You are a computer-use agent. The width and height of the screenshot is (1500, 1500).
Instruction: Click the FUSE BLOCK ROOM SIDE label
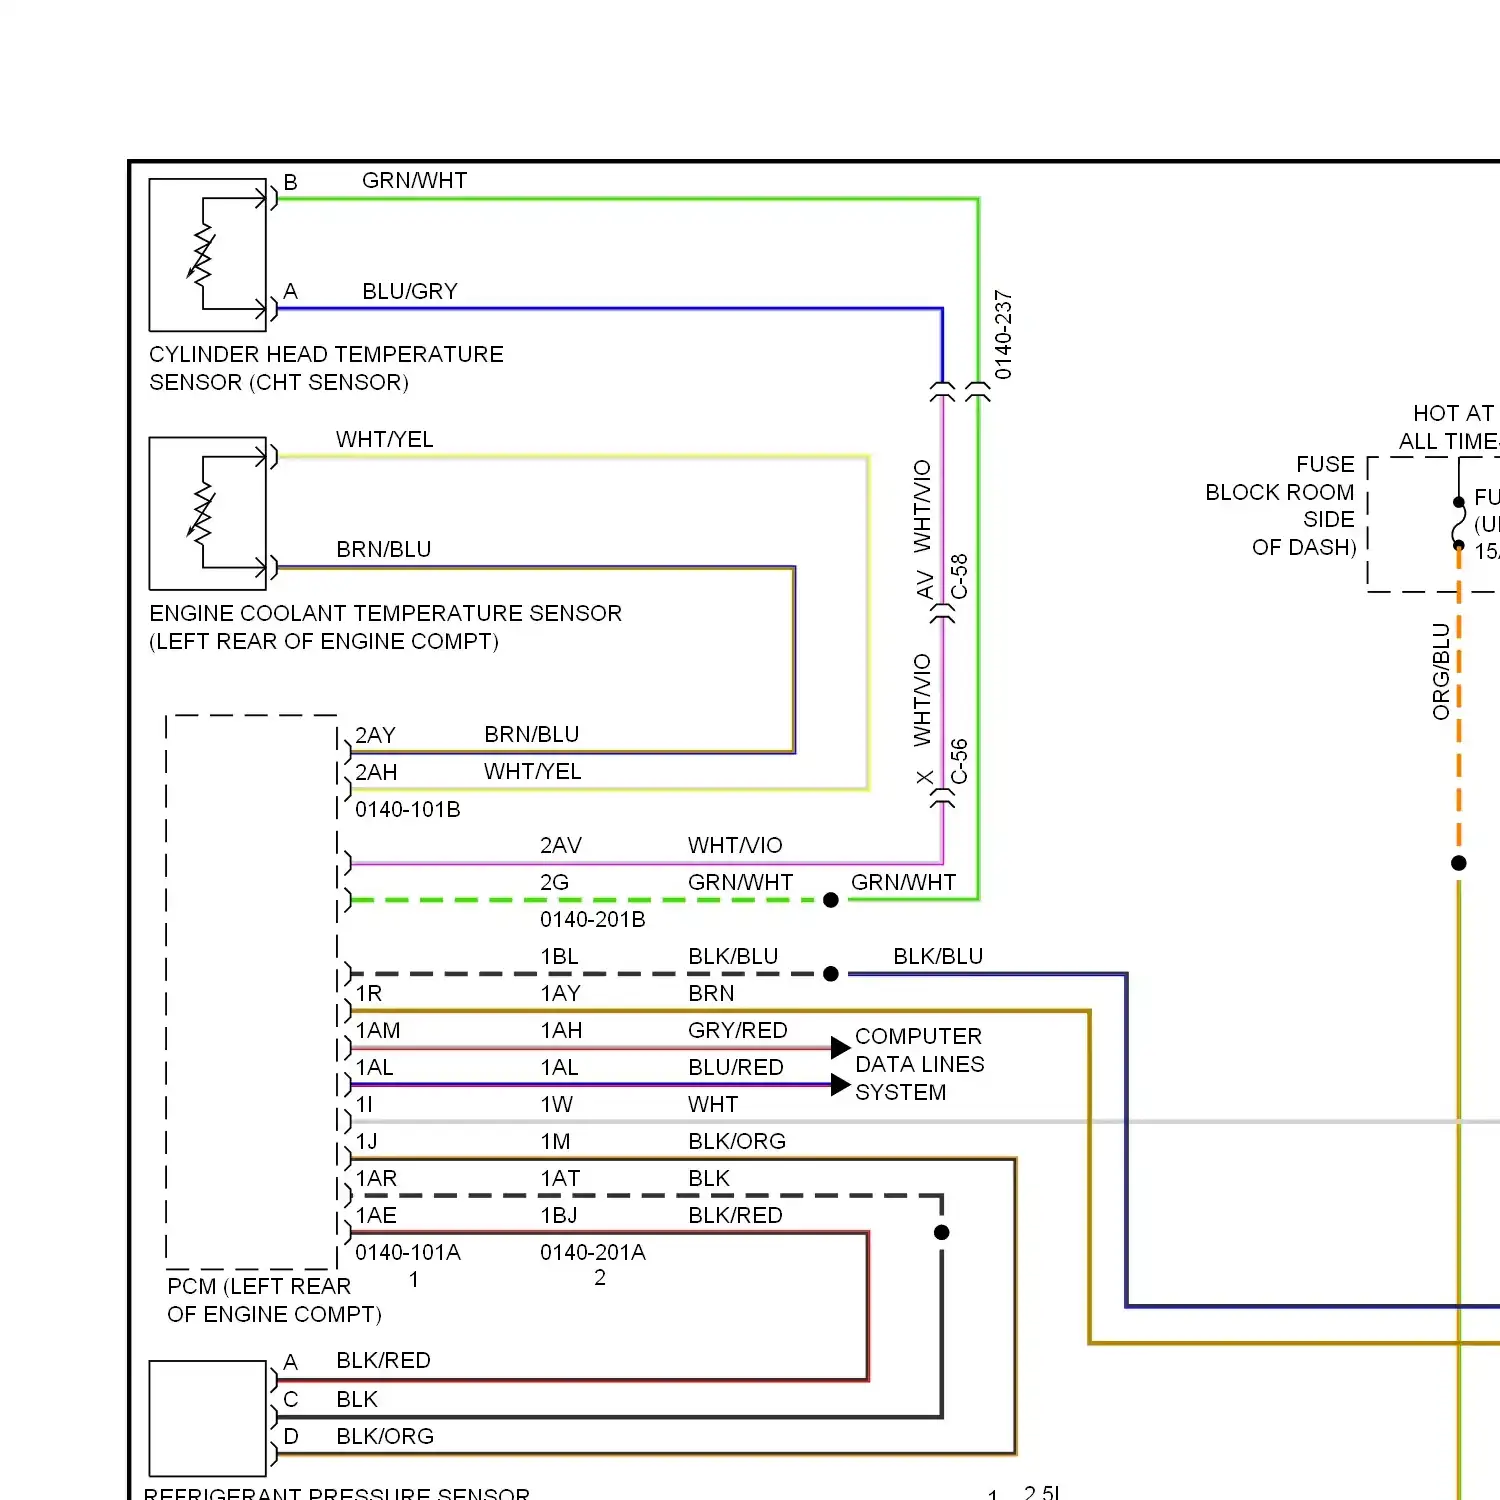[1281, 505]
